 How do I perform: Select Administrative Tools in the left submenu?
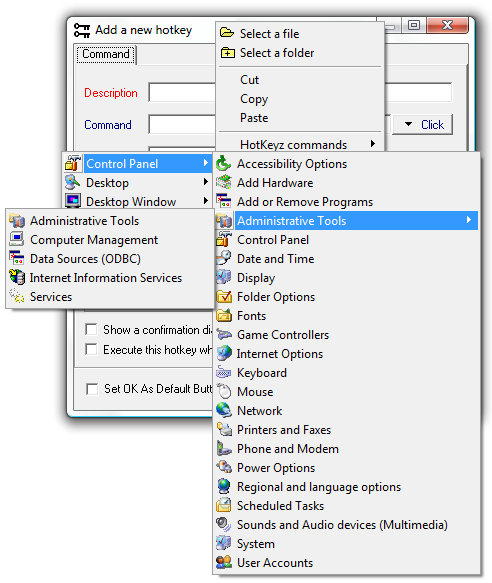tap(110, 221)
